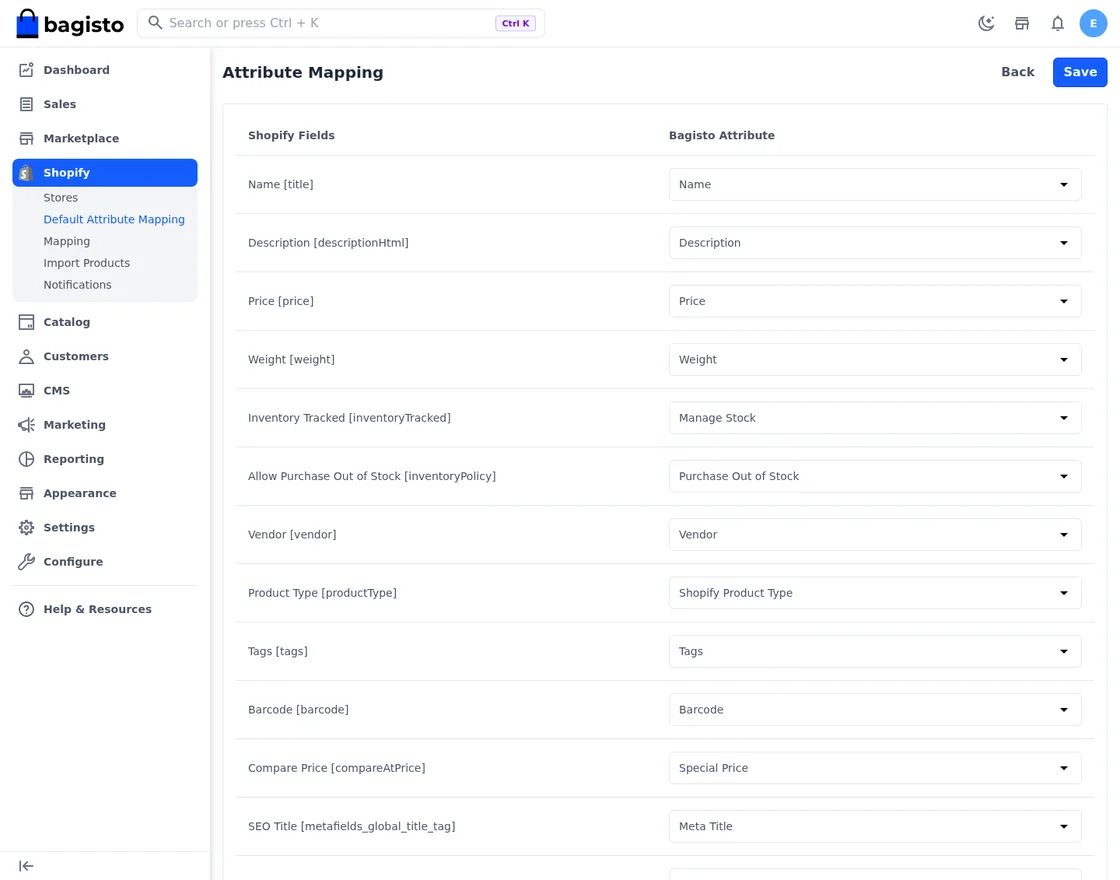The height and width of the screenshot is (880, 1120).
Task: Click the Help & Resources question icon
Action: tap(26, 609)
